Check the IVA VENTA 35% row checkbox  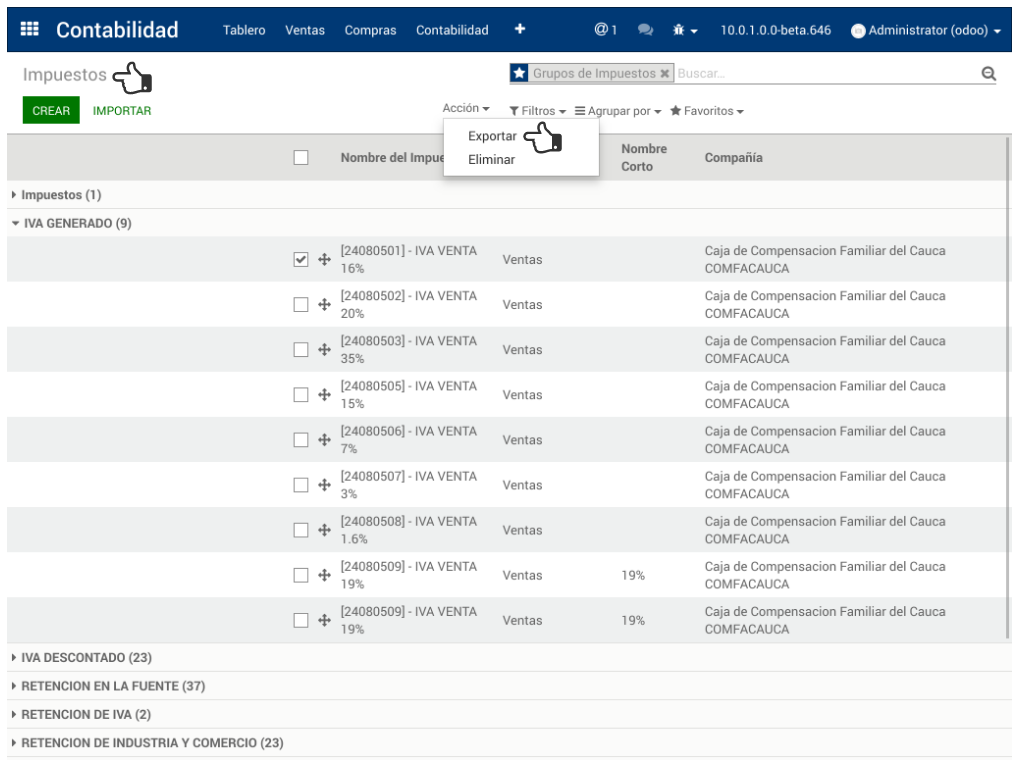(x=301, y=350)
